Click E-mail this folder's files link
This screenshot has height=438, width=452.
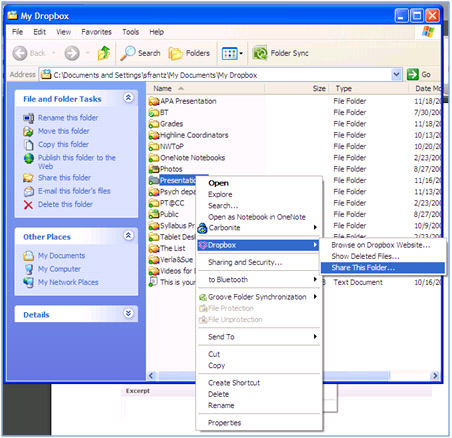click(74, 191)
